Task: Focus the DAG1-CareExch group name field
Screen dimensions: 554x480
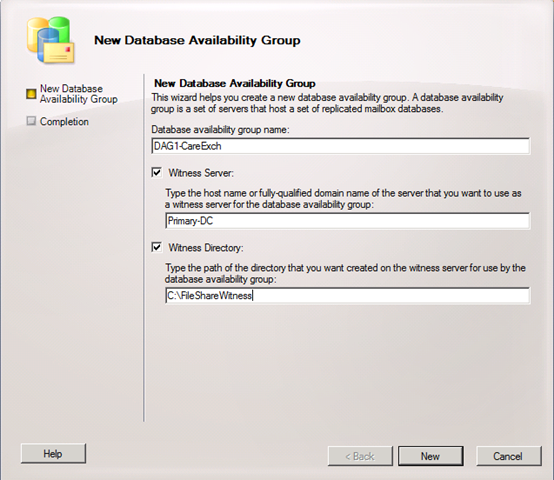Action: click(341, 146)
